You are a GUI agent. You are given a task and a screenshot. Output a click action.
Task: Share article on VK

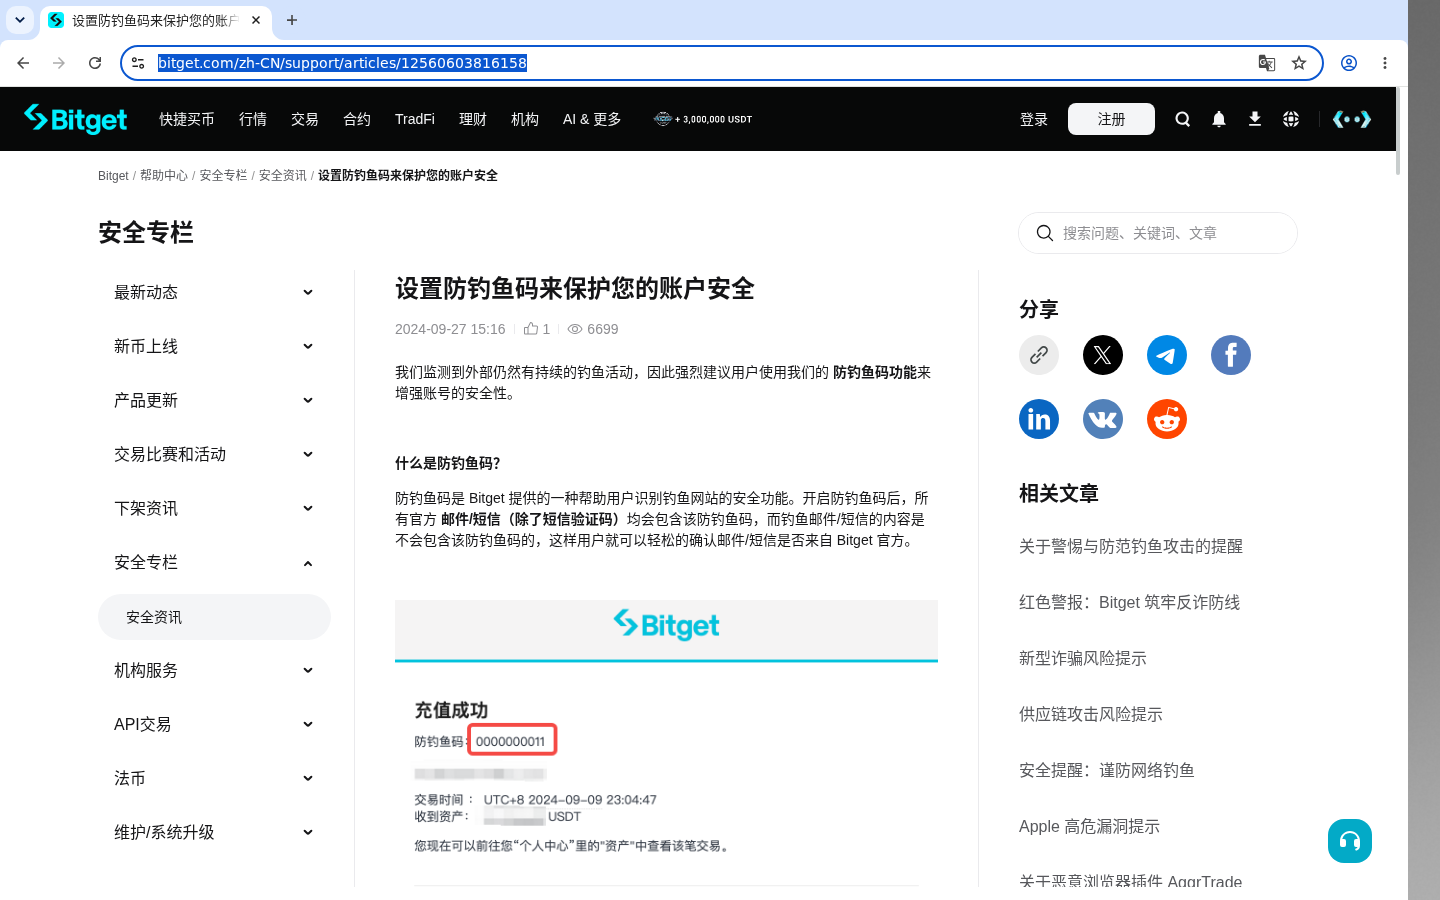pos(1103,419)
